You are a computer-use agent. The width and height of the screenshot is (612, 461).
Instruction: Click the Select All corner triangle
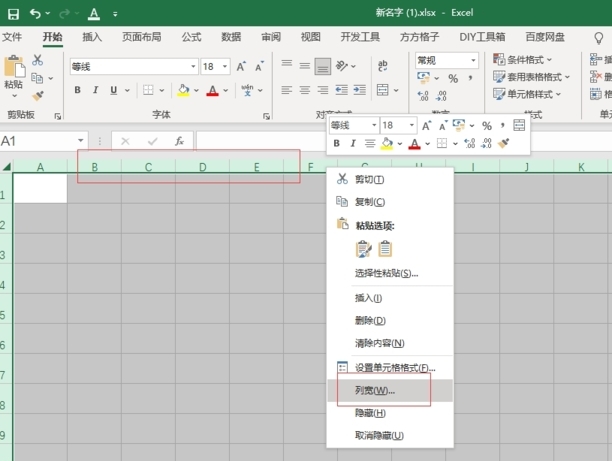(x=7, y=167)
